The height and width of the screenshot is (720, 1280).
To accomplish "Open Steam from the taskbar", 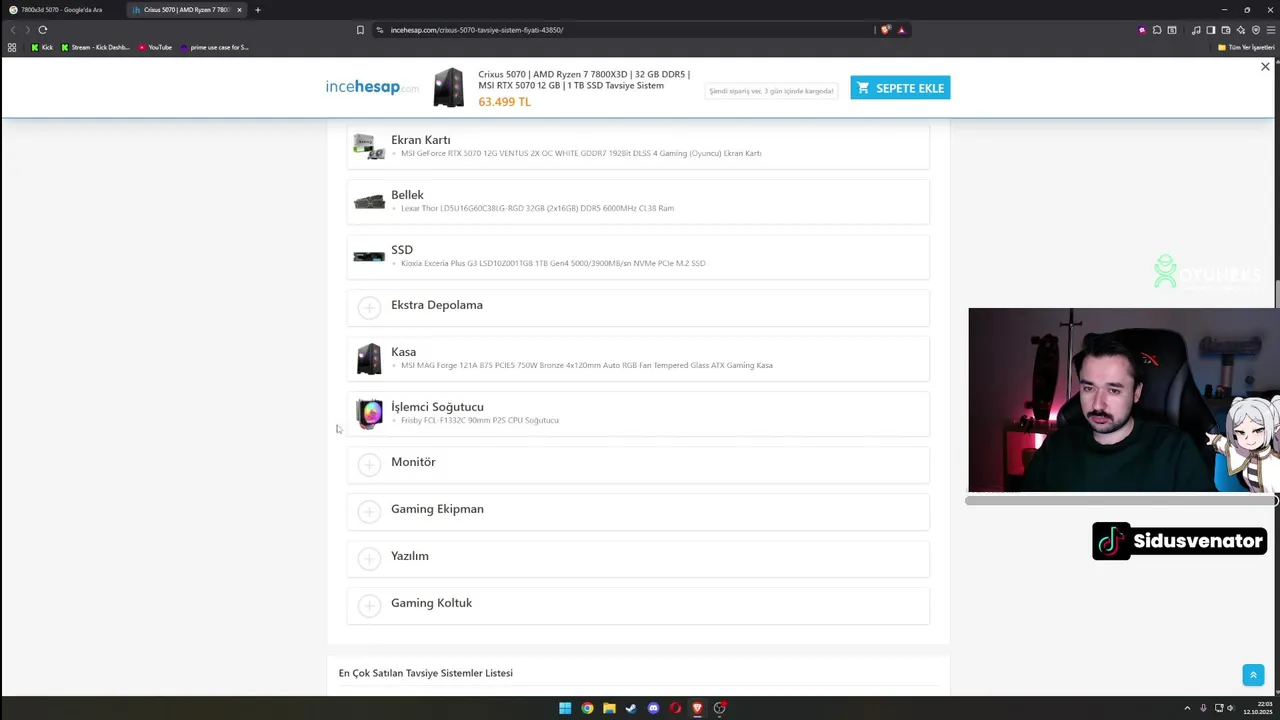I will click(x=631, y=708).
